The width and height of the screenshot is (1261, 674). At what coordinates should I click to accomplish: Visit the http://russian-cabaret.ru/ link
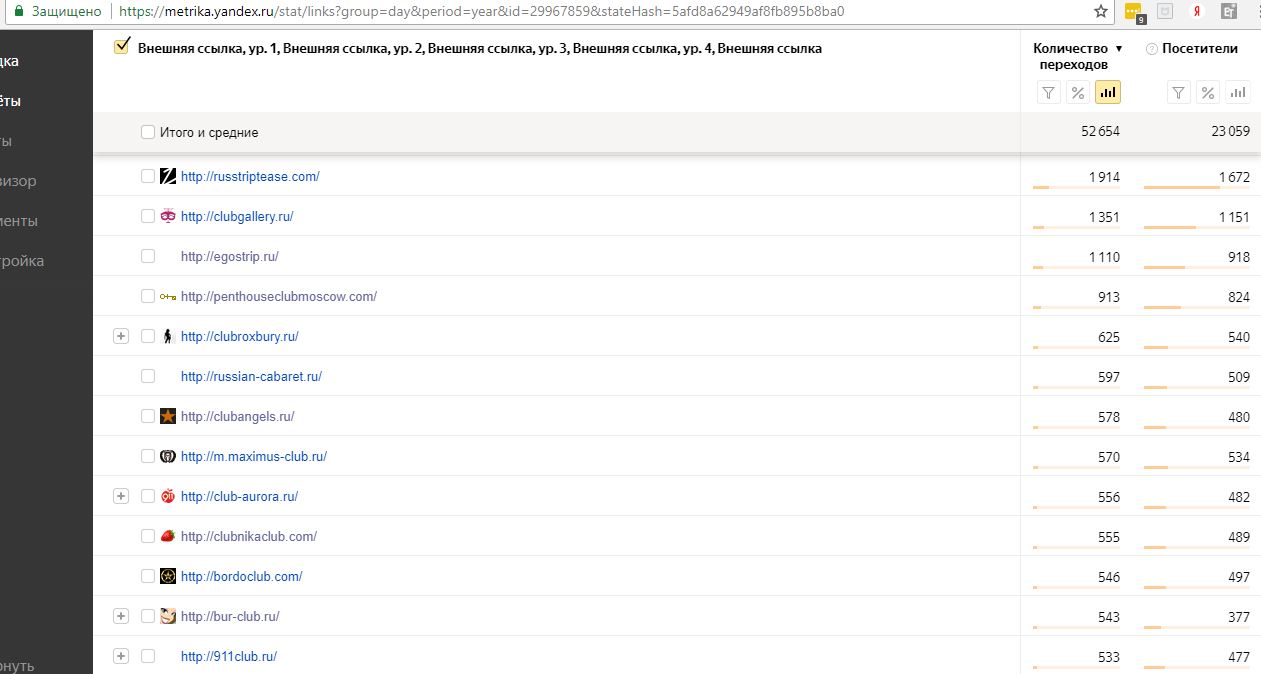coord(251,377)
